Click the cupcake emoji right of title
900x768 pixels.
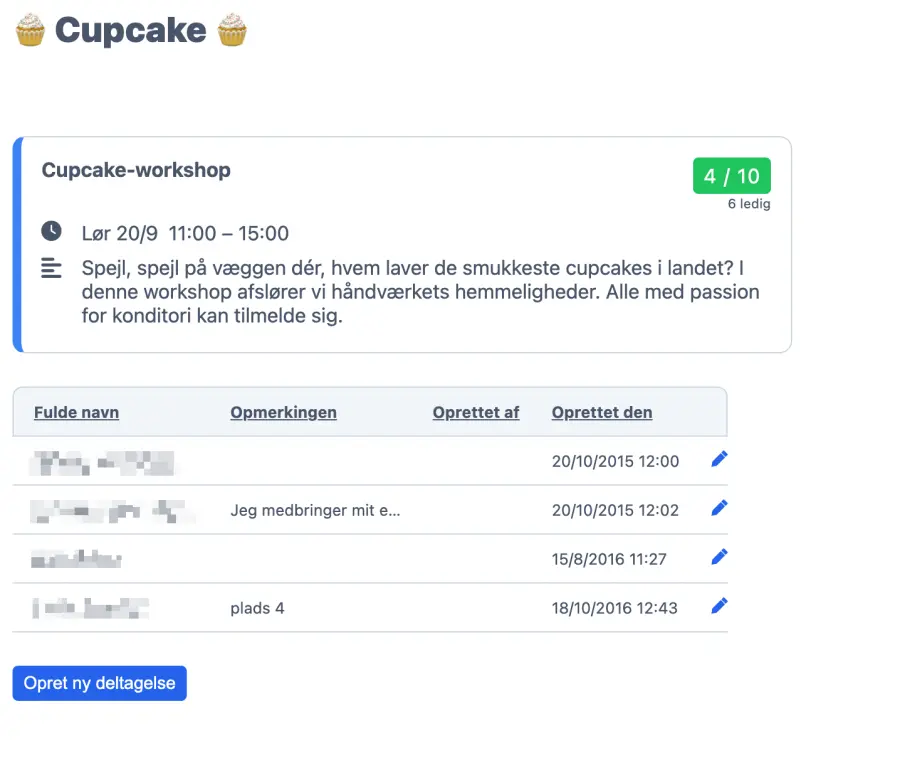[232, 30]
